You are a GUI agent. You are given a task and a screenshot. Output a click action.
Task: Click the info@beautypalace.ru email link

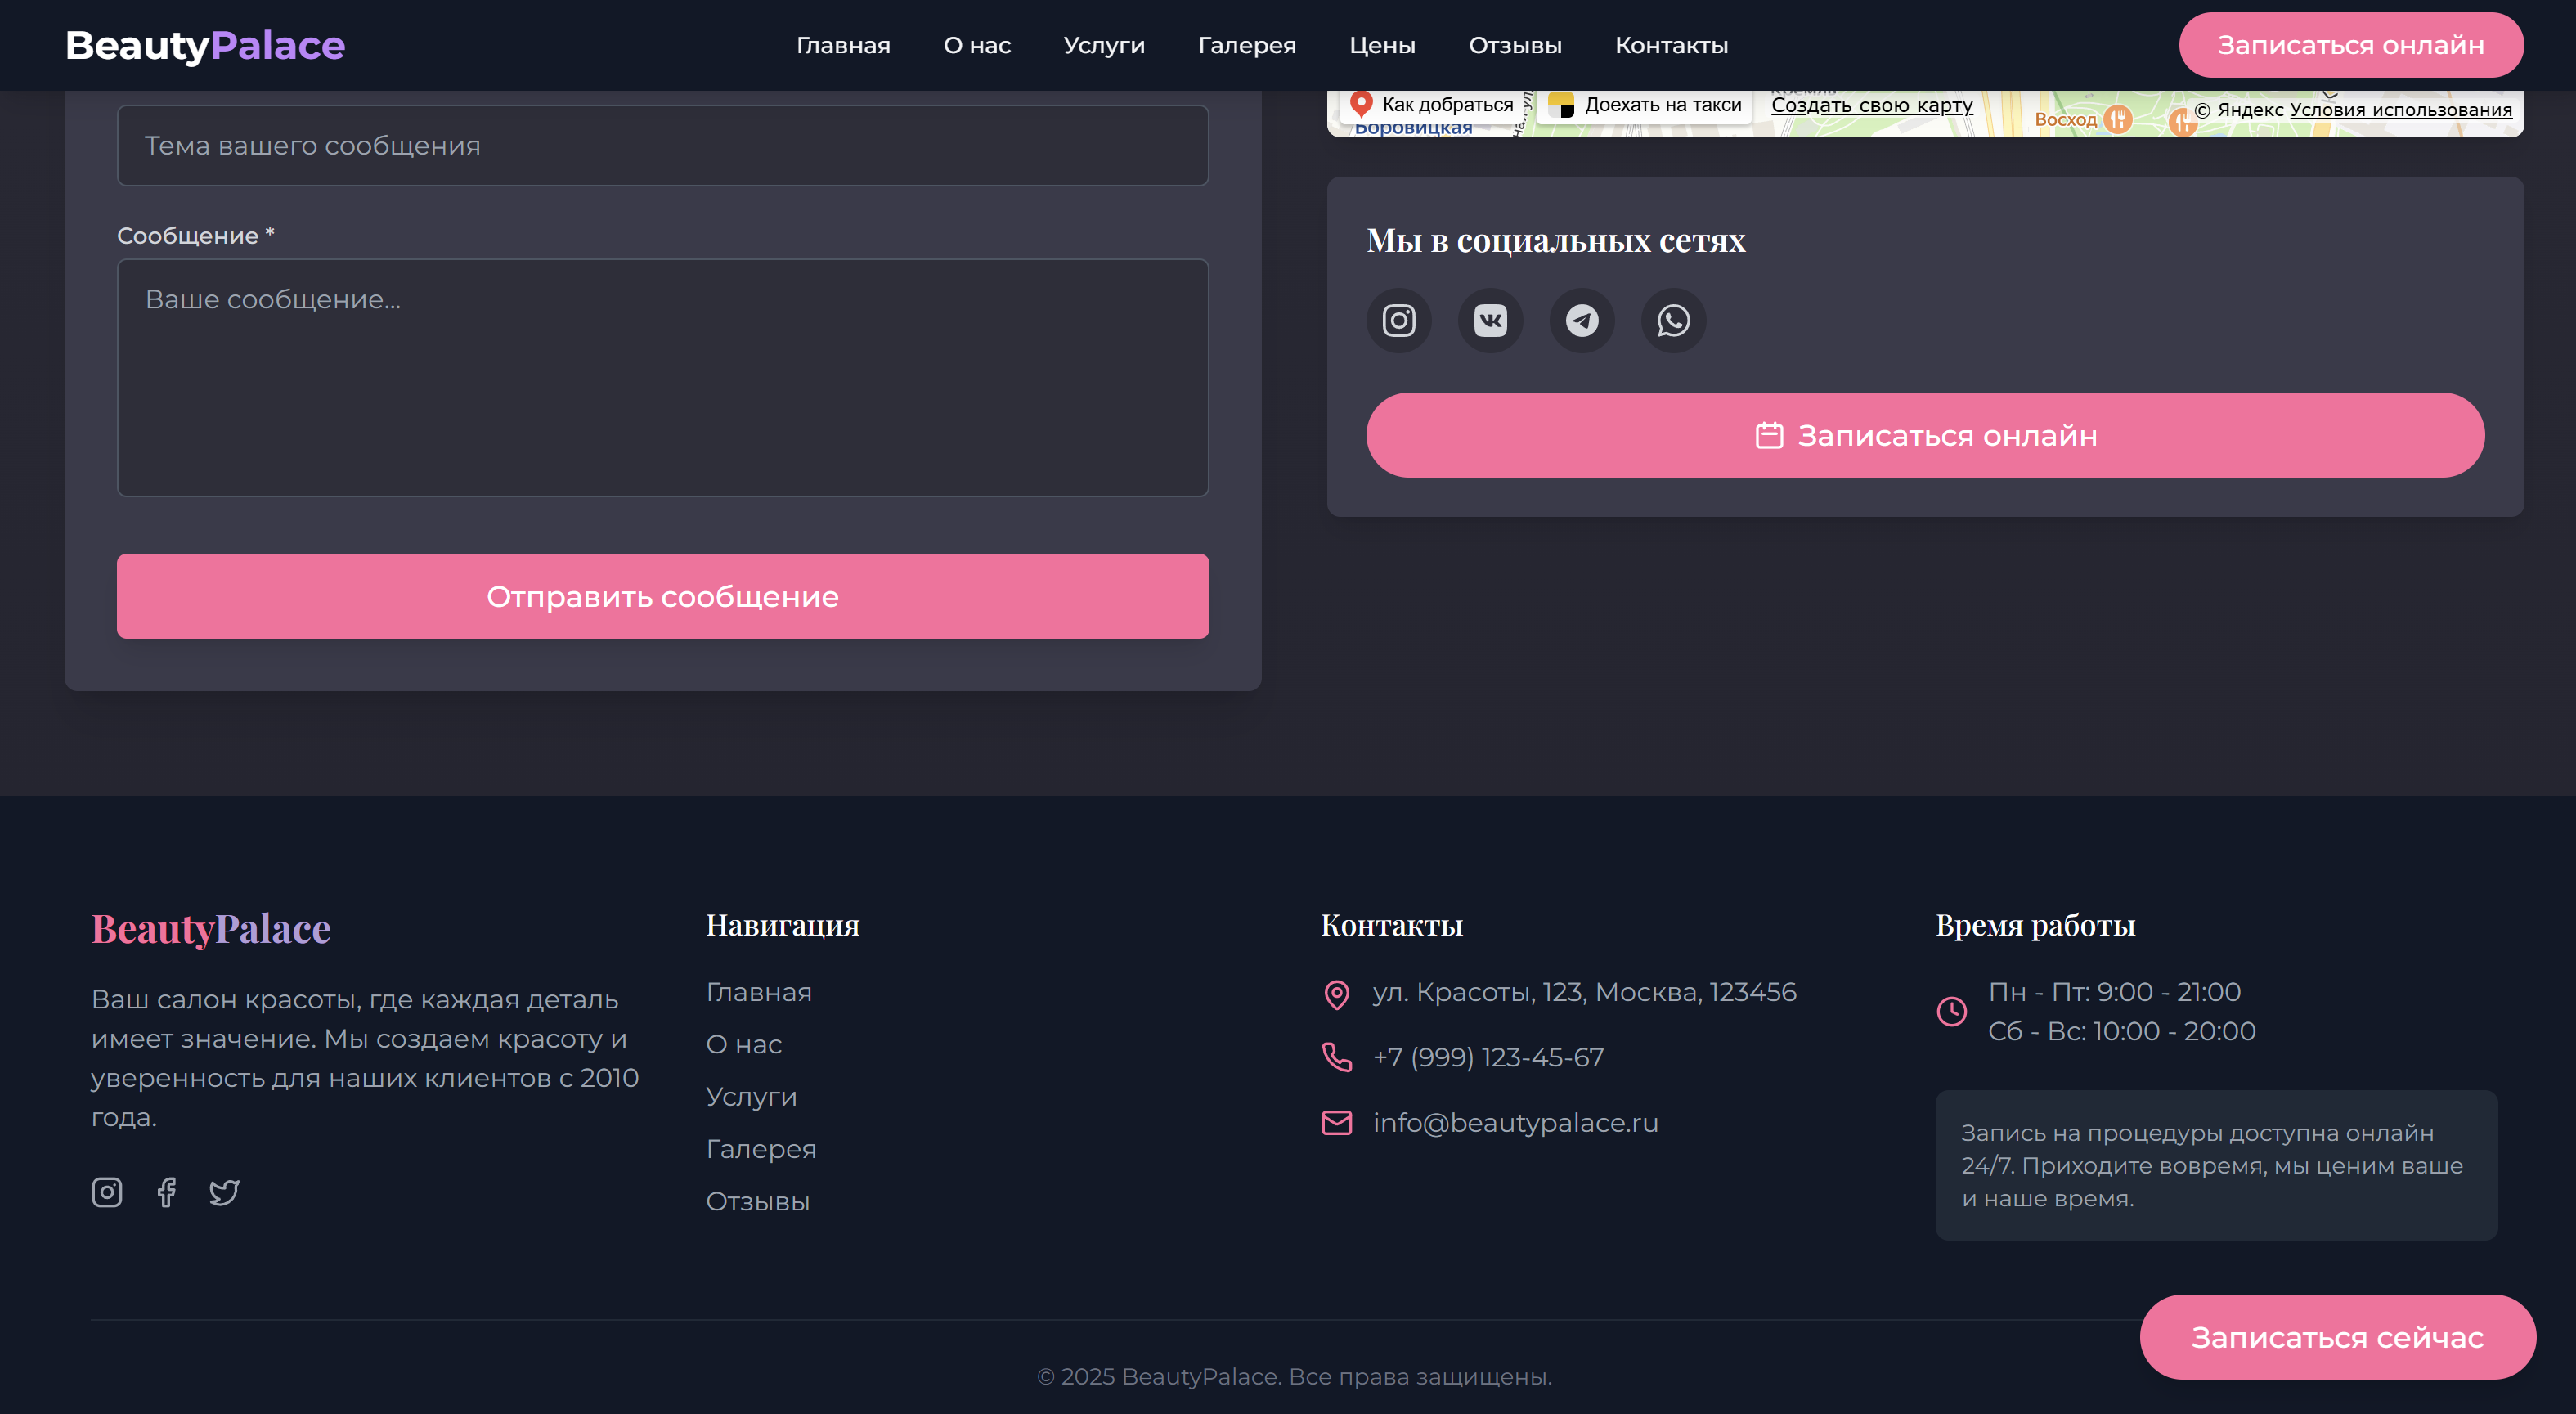coord(1514,1123)
